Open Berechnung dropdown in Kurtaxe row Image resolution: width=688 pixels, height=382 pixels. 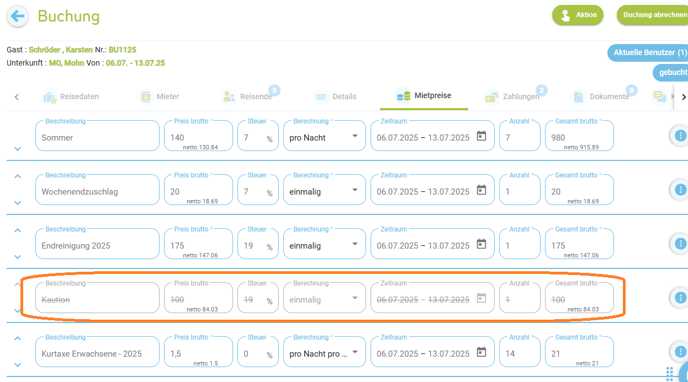324,352
